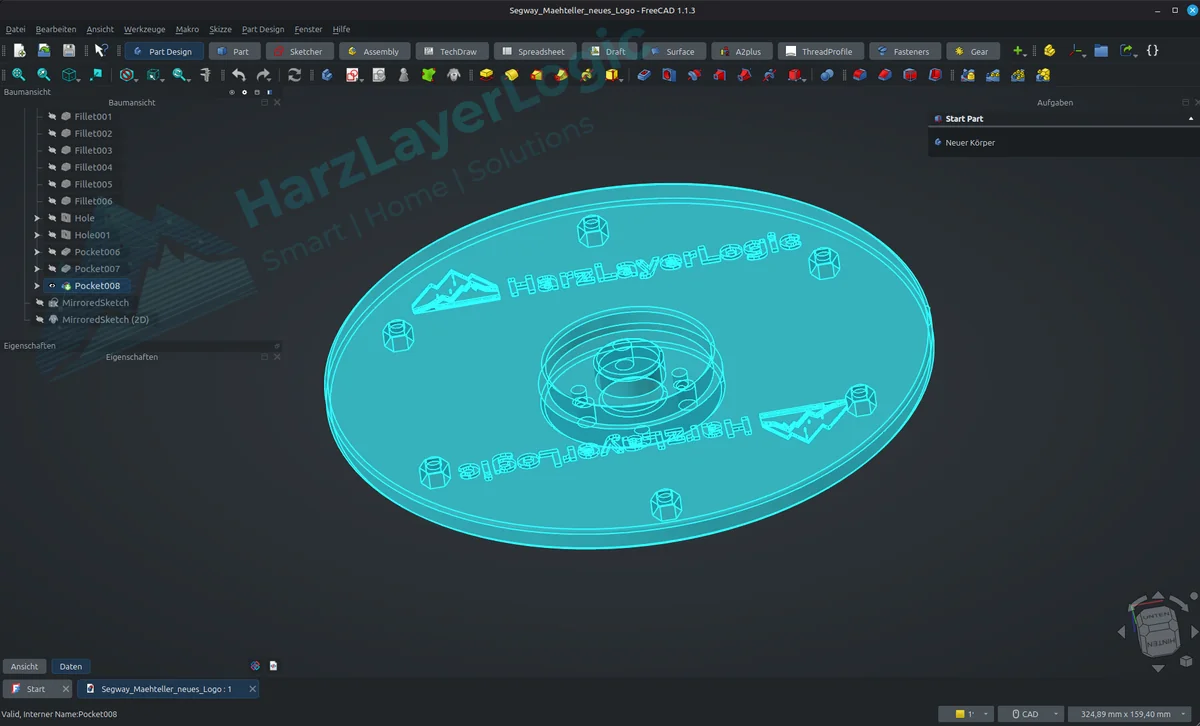Open the yellow layer selector in status bar

[966, 714]
